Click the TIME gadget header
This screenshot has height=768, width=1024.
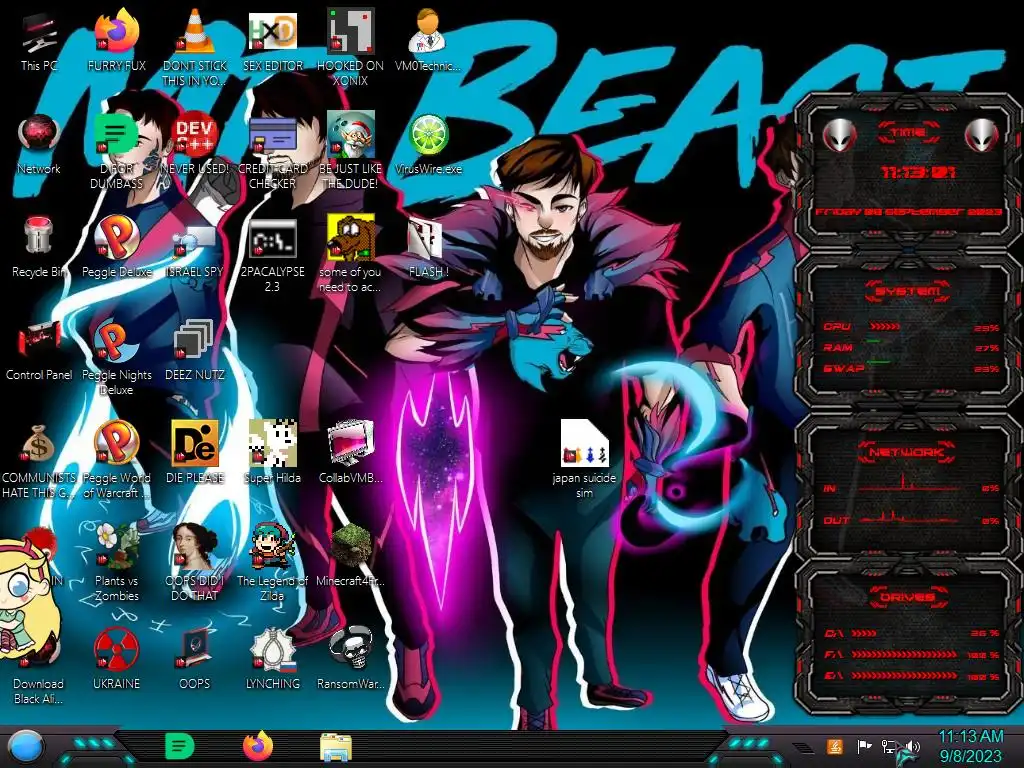coord(908,133)
